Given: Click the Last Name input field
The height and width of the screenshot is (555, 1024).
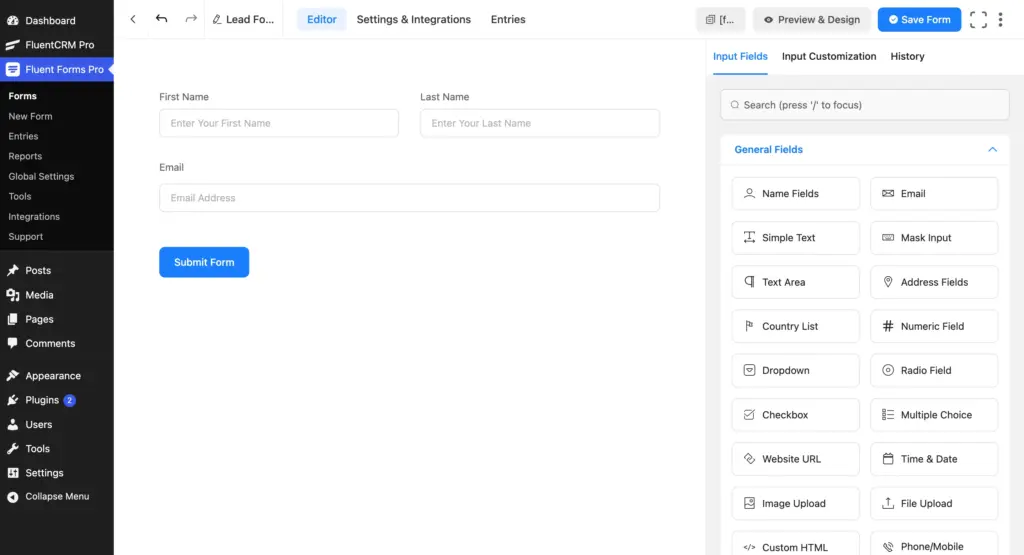Looking at the screenshot, I should click(x=539, y=123).
